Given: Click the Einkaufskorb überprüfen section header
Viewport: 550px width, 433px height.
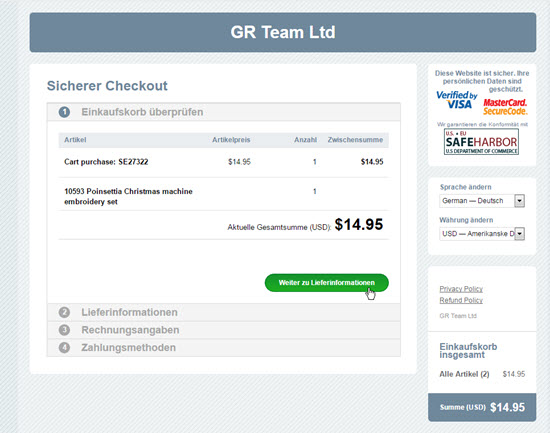Looking at the screenshot, I should [x=224, y=112].
